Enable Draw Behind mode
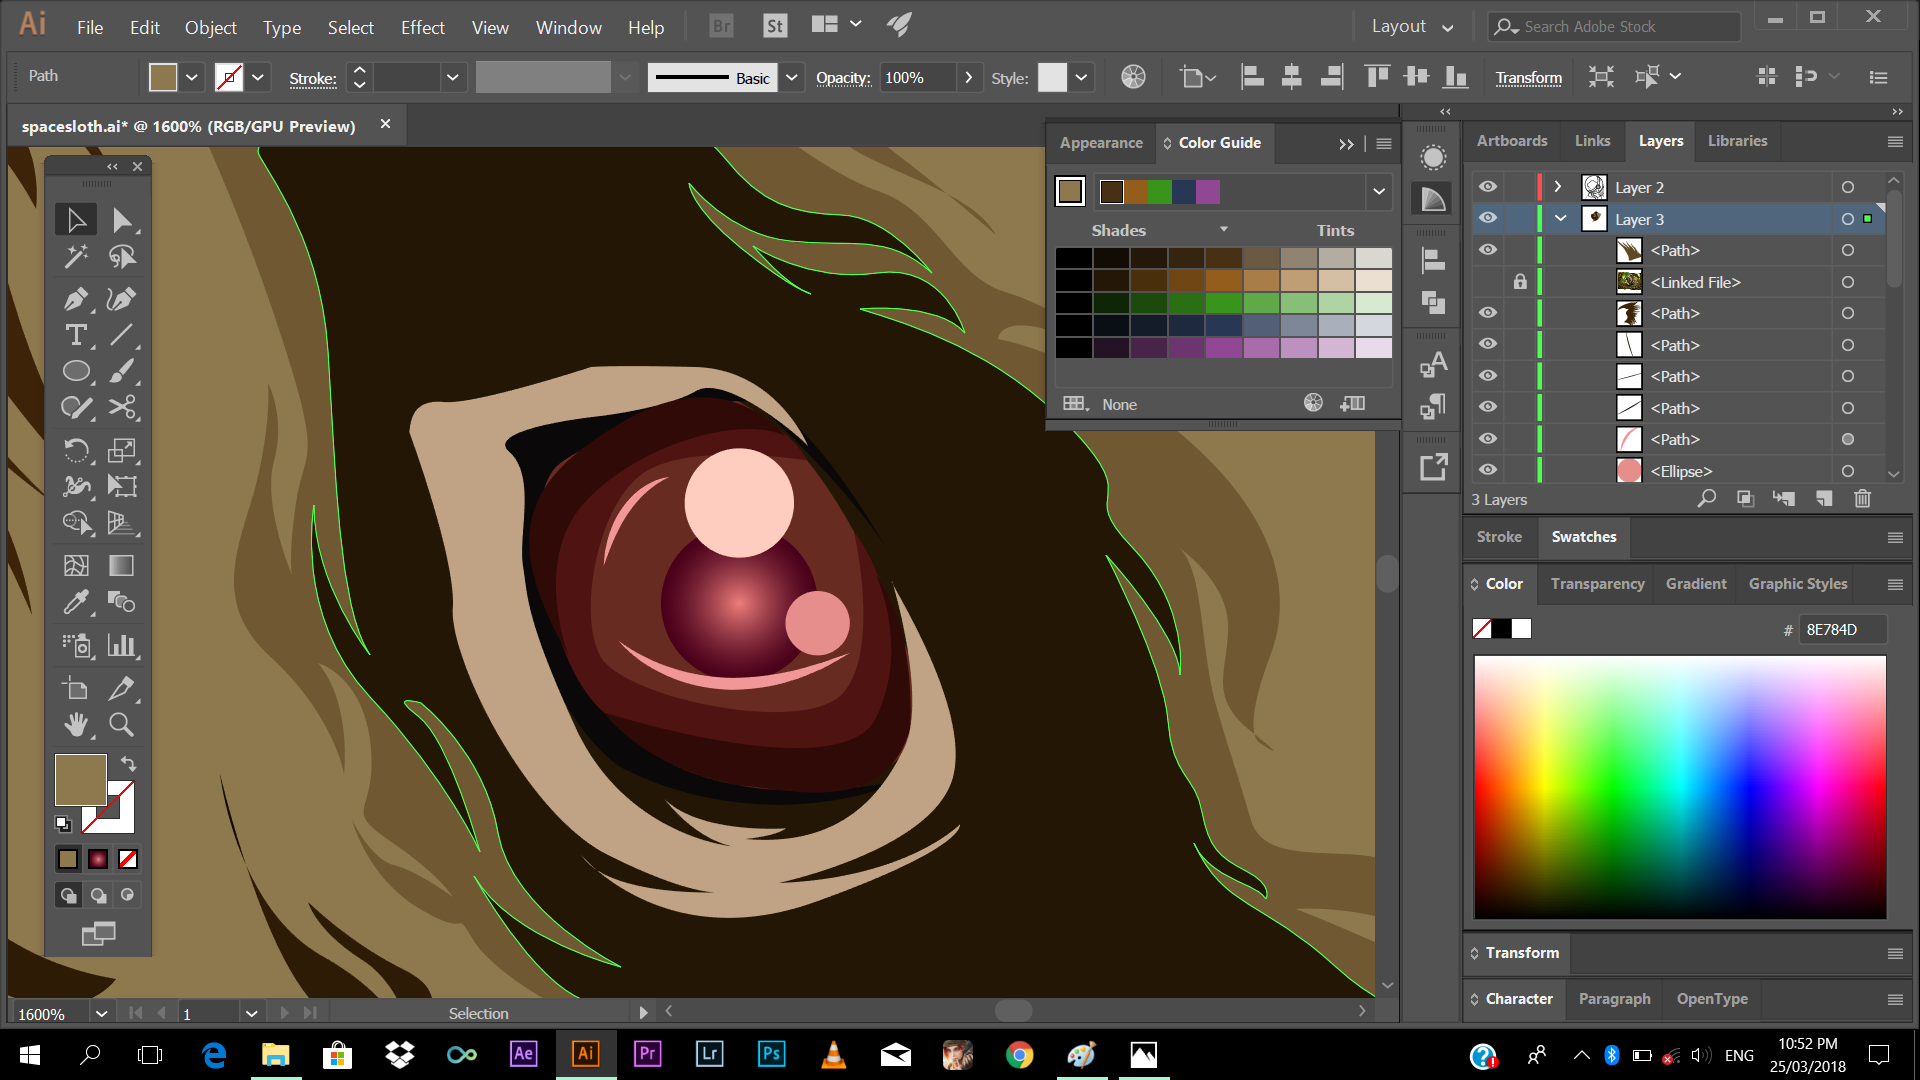Viewport: 1920px width, 1080px height. click(98, 895)
